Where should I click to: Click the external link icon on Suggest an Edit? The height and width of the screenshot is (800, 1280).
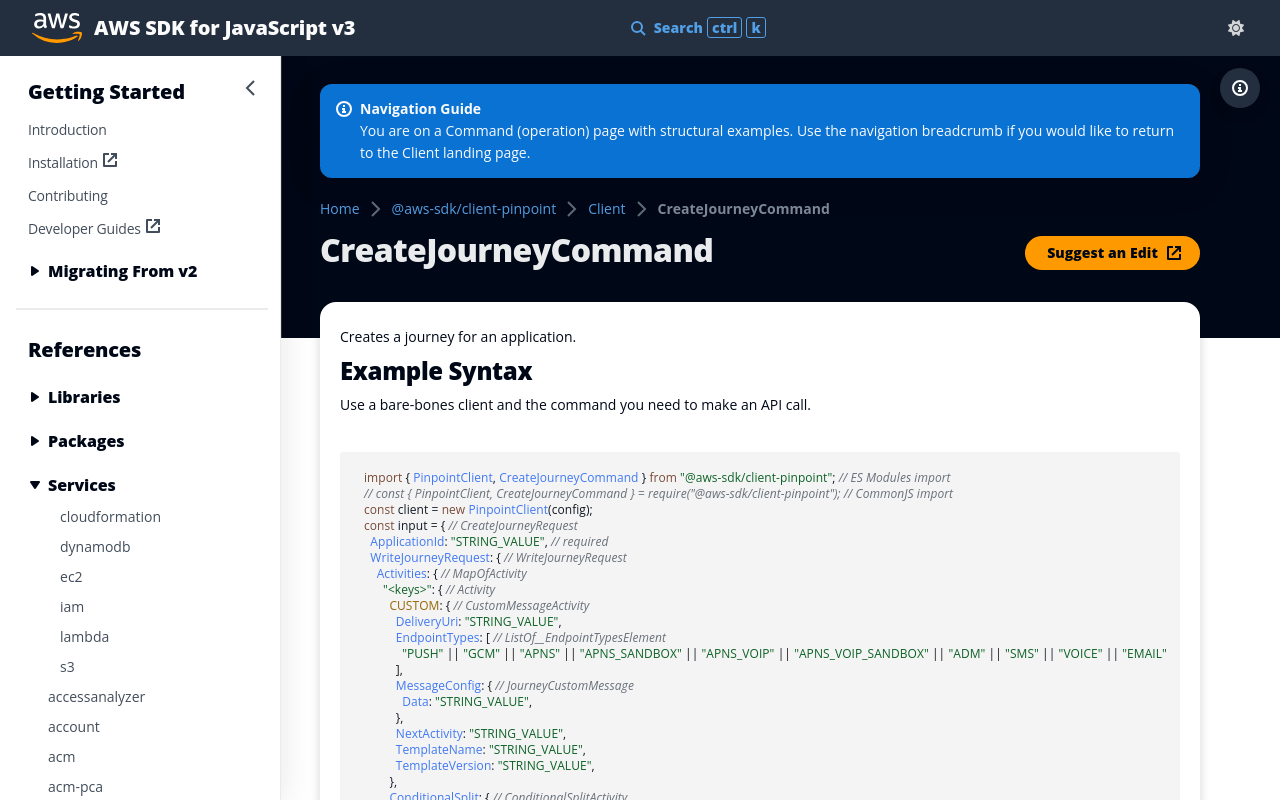coord(1174,253)
